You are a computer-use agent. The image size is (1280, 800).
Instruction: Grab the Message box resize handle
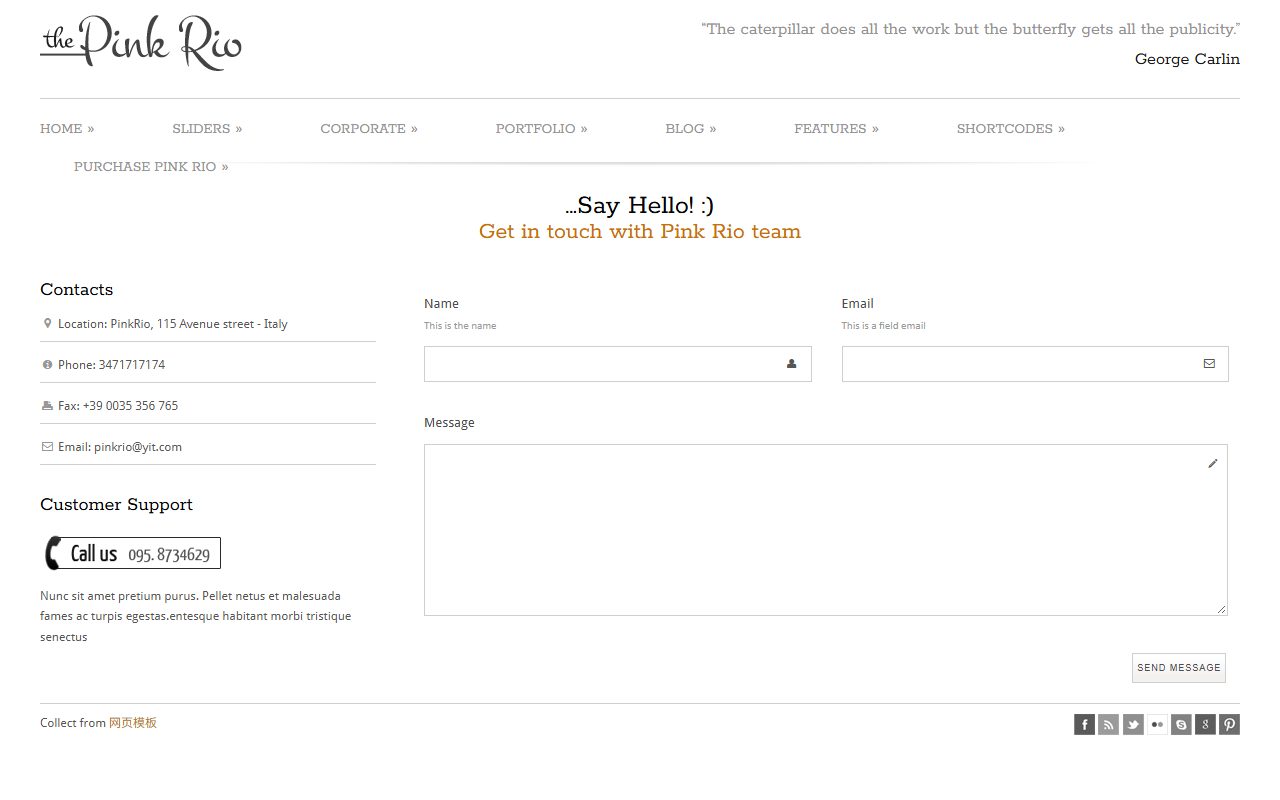[1221, 609]
